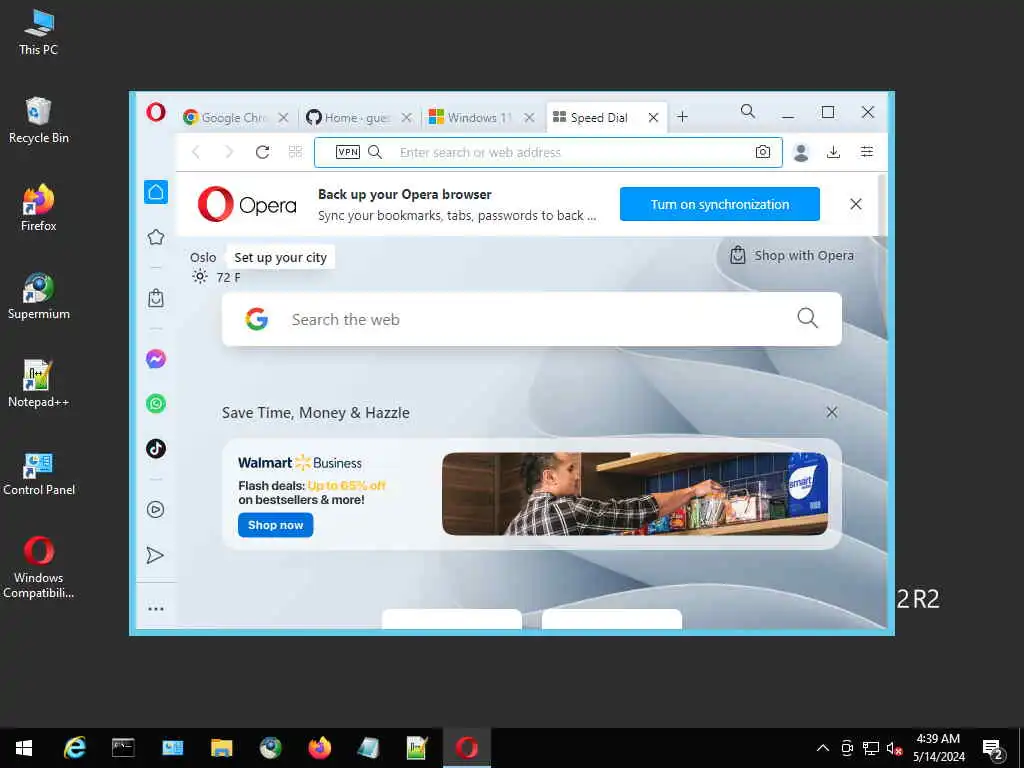The width and height of the screenshot is (1024, 768).
Task: Close the Google Chrome tab
Action: pyautogui.click(x=283, y=118)
